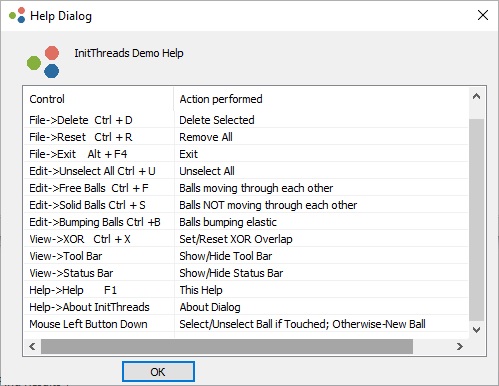
Task: Close the Help Dialog window
Action: click(x=483, y=15)
